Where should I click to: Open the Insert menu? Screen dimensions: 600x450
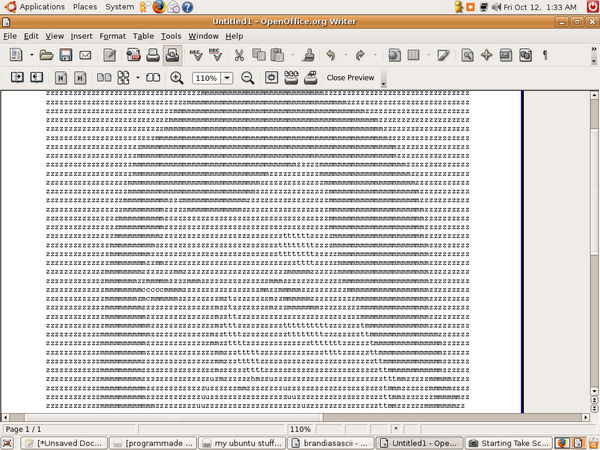point(82,36)
